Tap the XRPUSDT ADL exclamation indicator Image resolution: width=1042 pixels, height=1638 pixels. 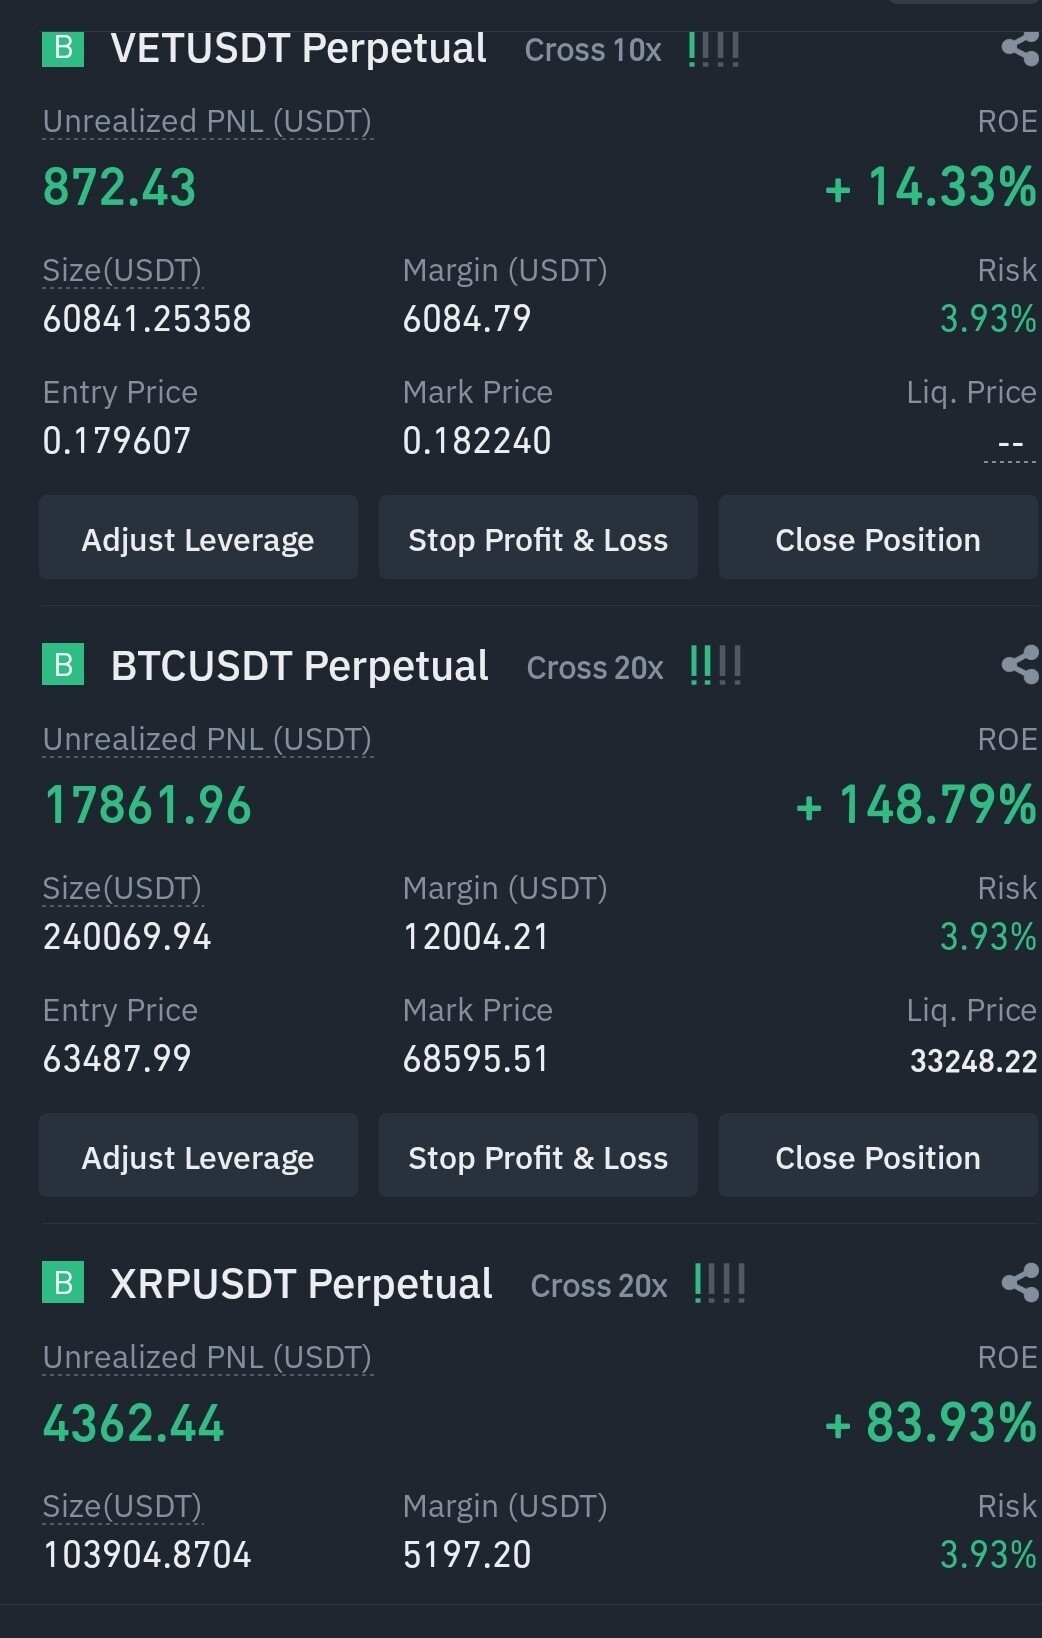[720, 1284]
